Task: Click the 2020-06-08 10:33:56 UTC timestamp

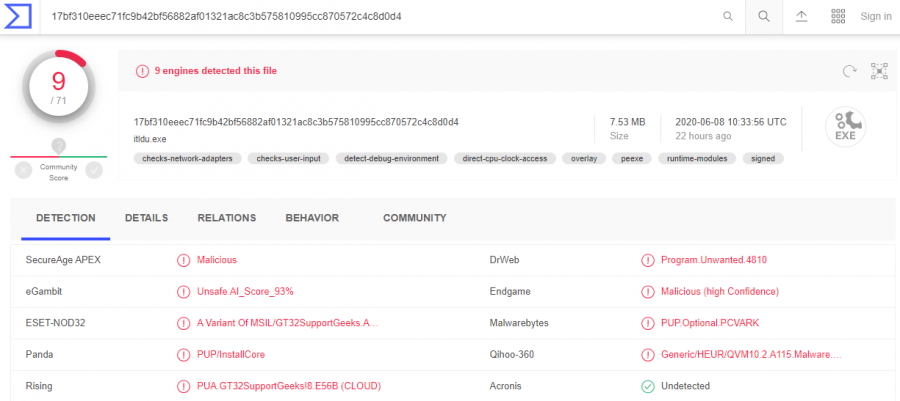Action: pyautogui.click(x=731, y=122)
